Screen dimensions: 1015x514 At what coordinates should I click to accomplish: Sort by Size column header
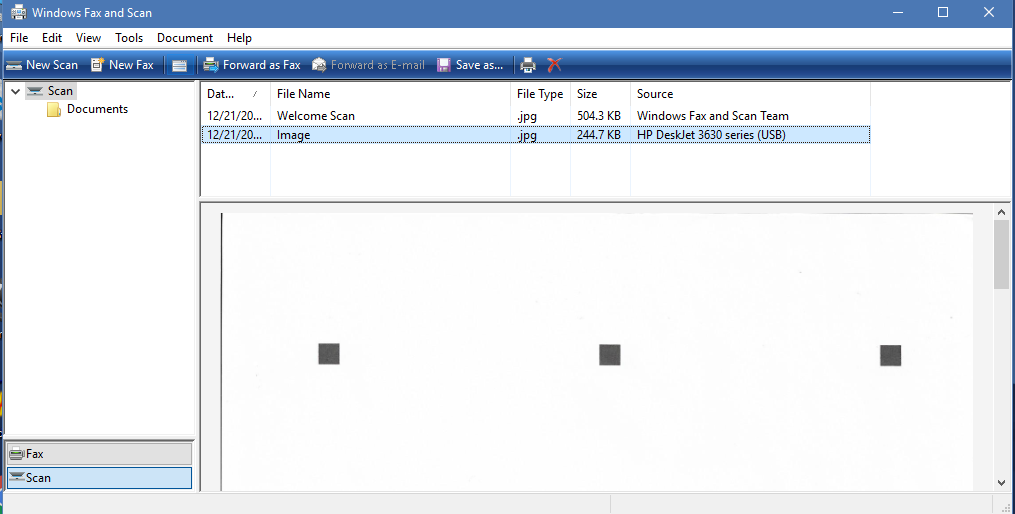coord(600,94)
